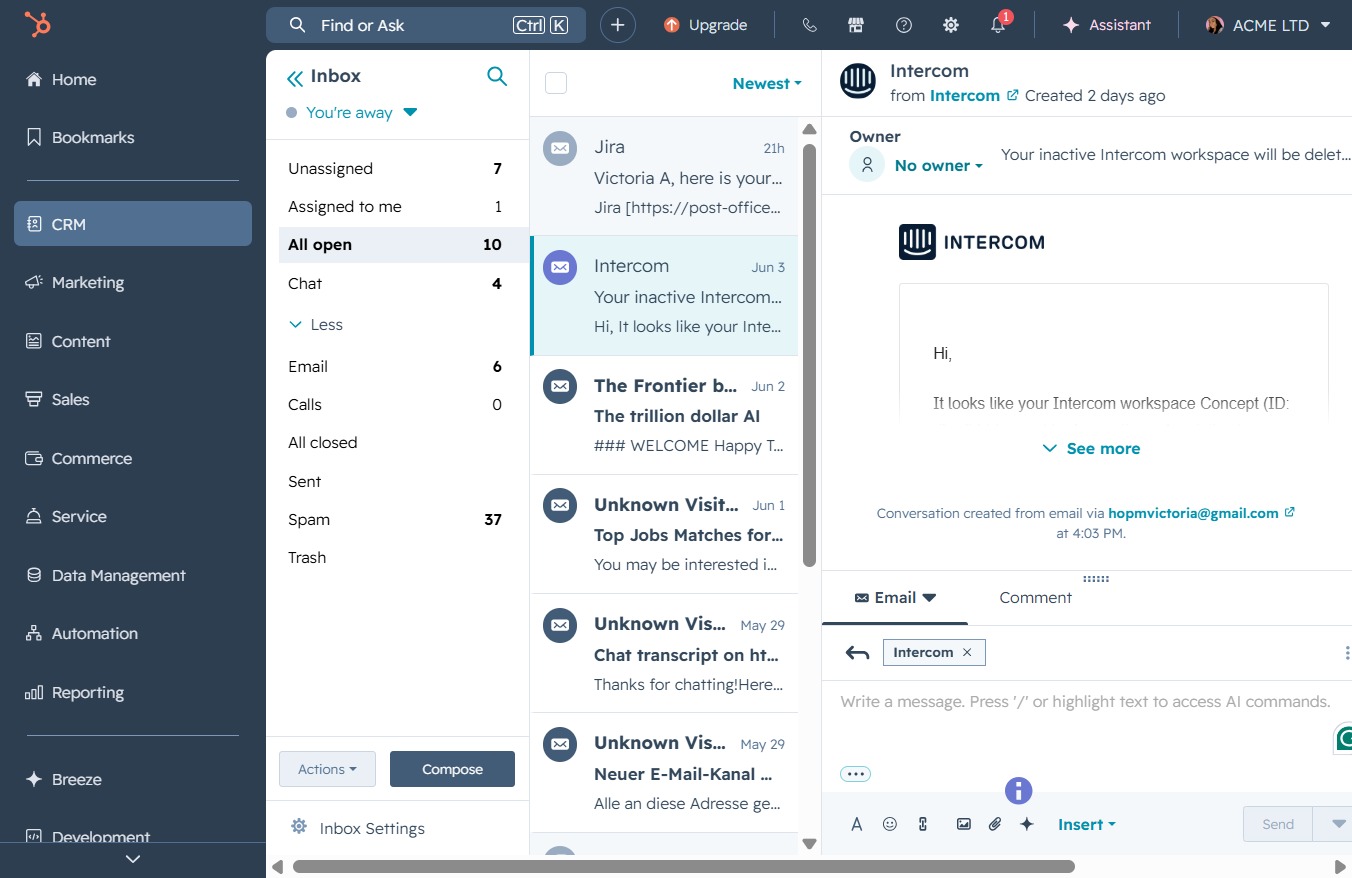Open Automation in sidebar

tap(133, 634)
